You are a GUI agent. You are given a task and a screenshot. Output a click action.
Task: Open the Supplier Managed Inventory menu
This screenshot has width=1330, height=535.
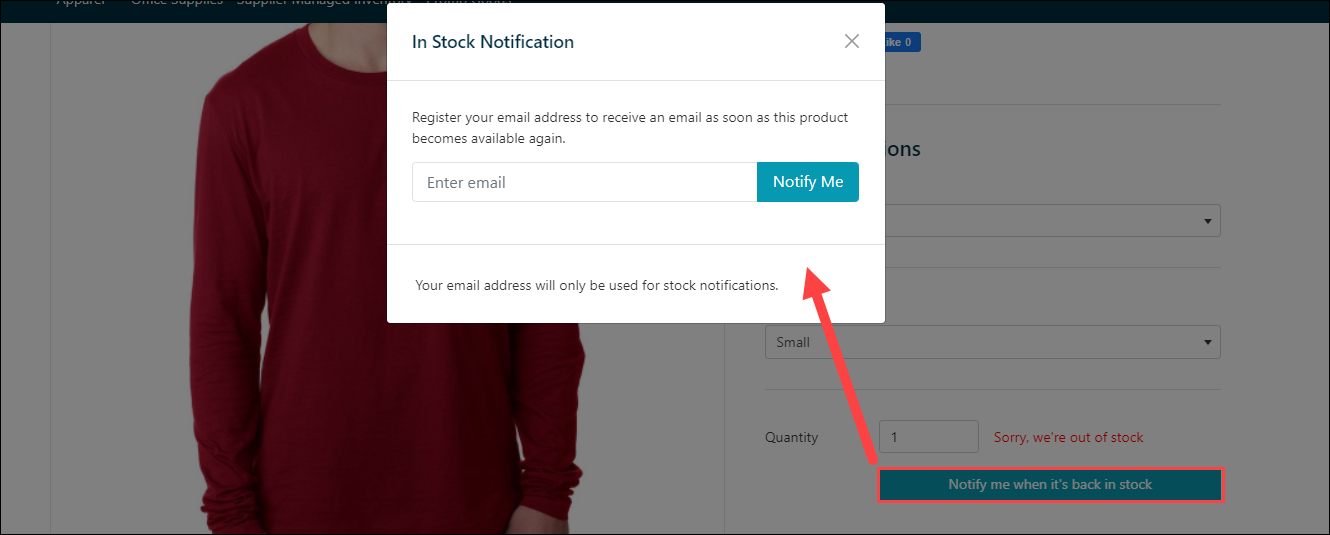(x=323, y=3)
